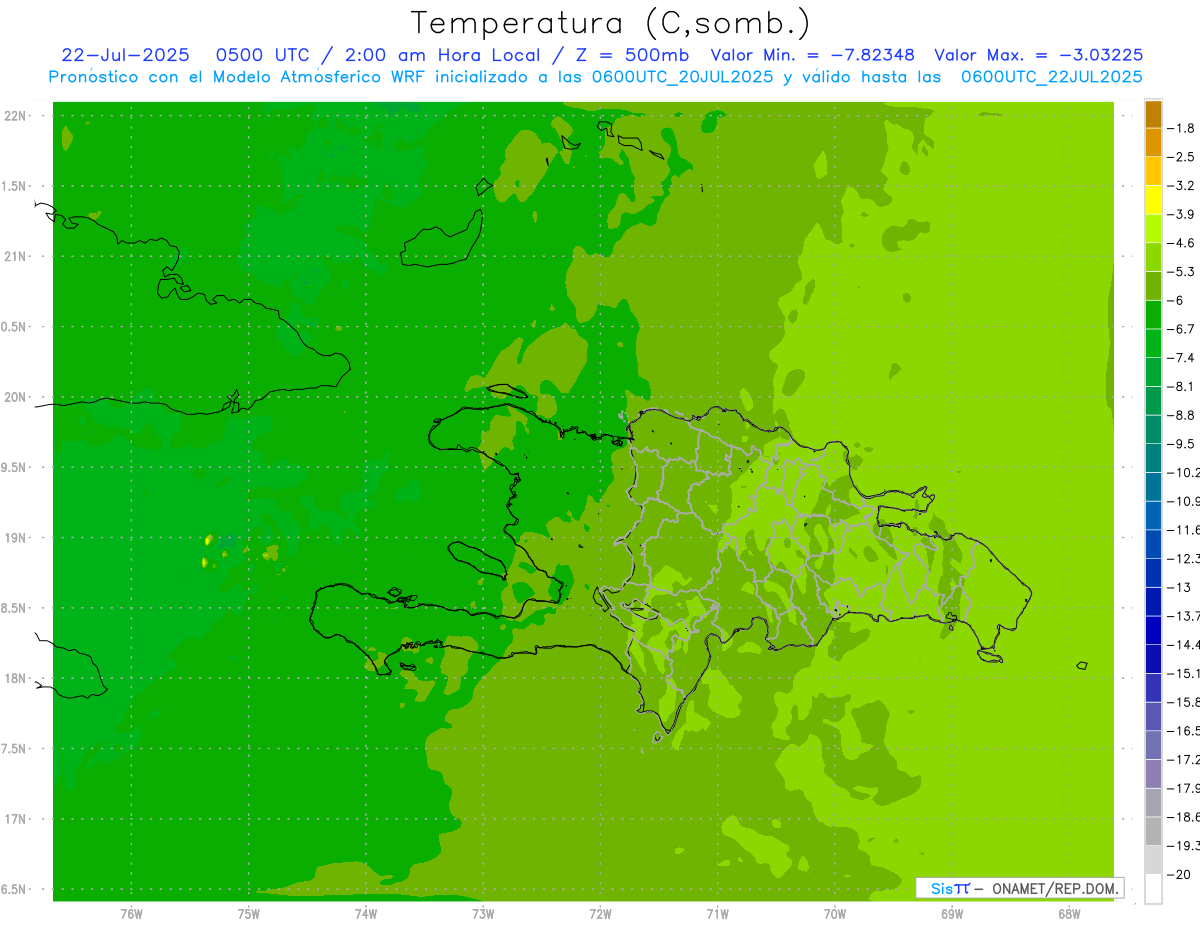Click the -7.4 colorbar value
Viewport: 1200px width, 927px height.
[1182, 358]
